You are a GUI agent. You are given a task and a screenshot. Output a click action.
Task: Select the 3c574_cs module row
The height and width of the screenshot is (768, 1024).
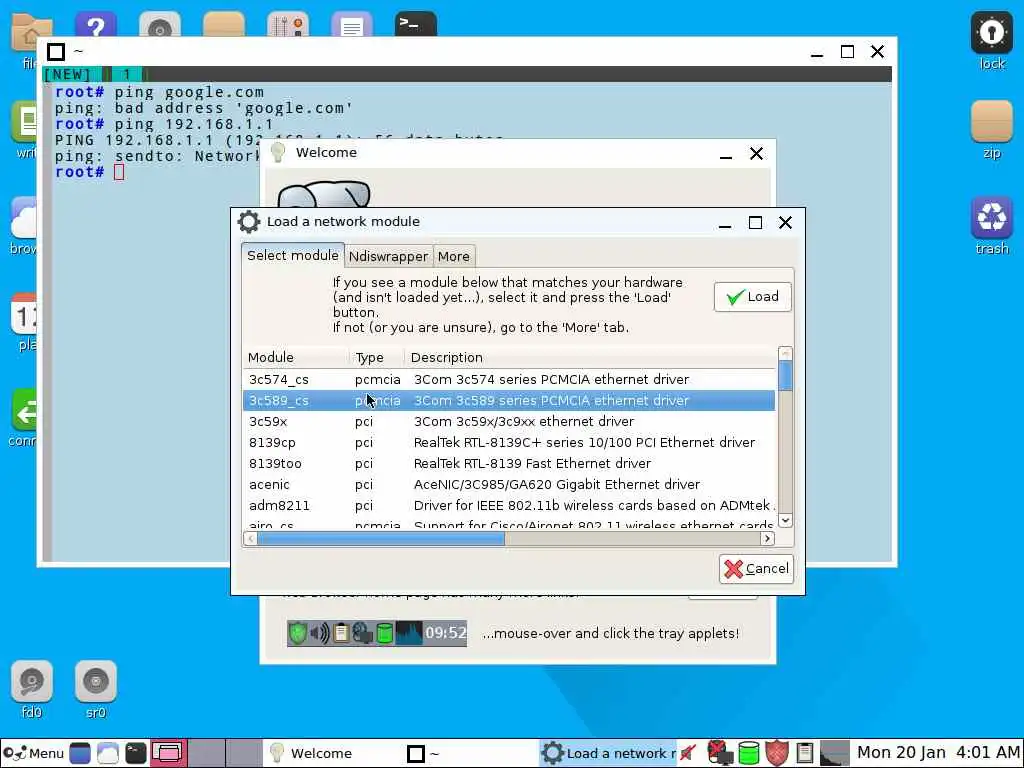[509, 379]
